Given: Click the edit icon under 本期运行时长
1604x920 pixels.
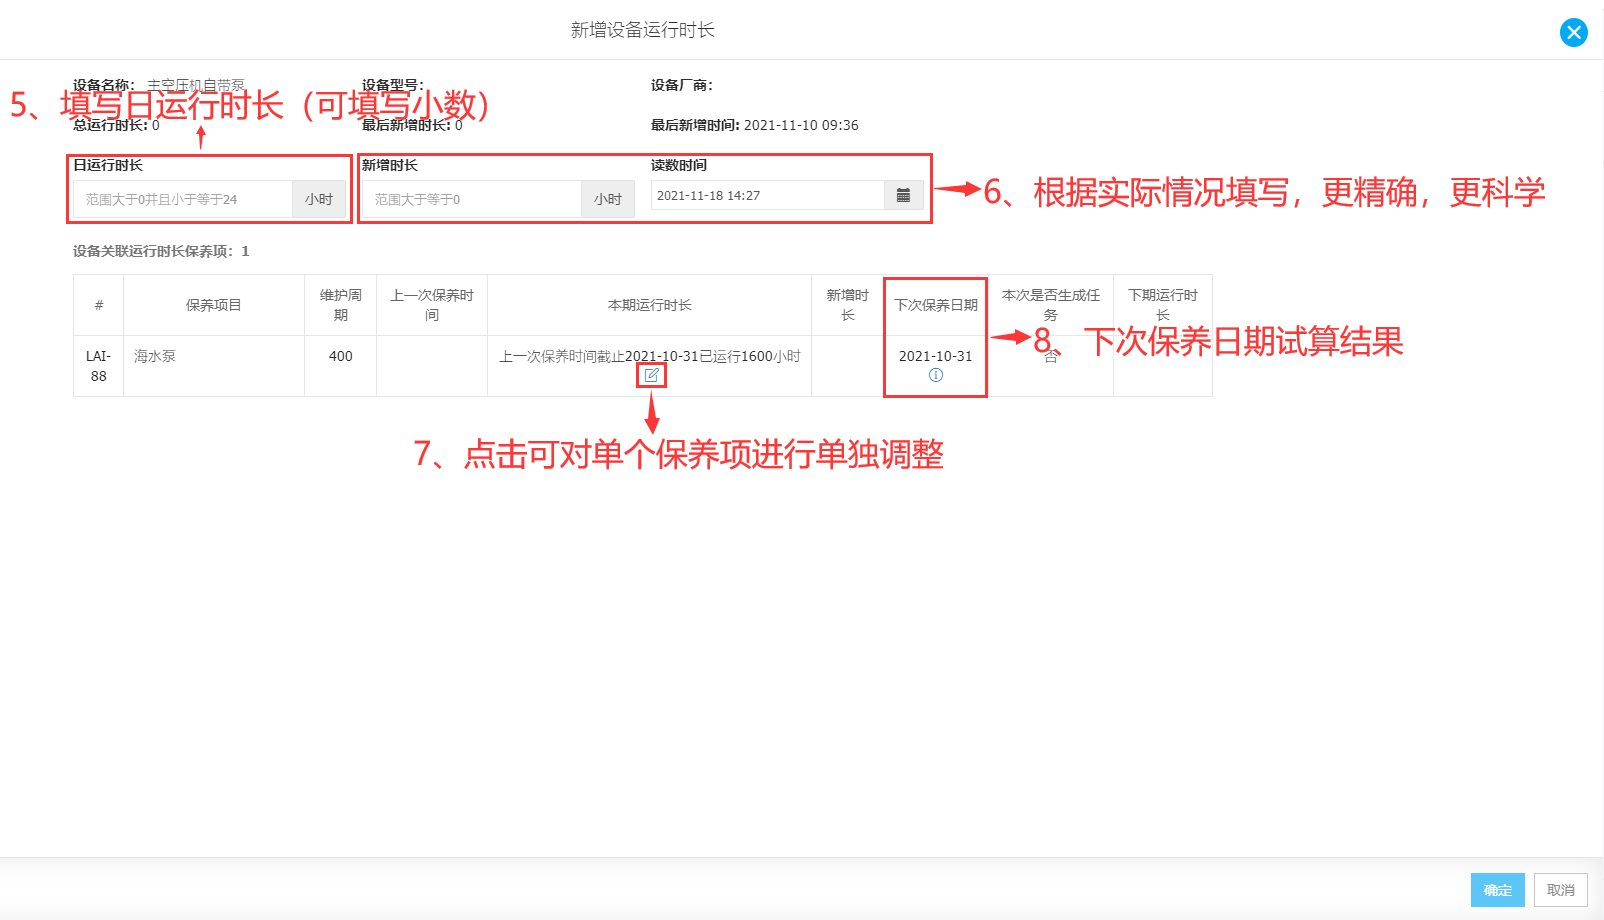Looking at the screenshot, I should [x=651, y=375].
